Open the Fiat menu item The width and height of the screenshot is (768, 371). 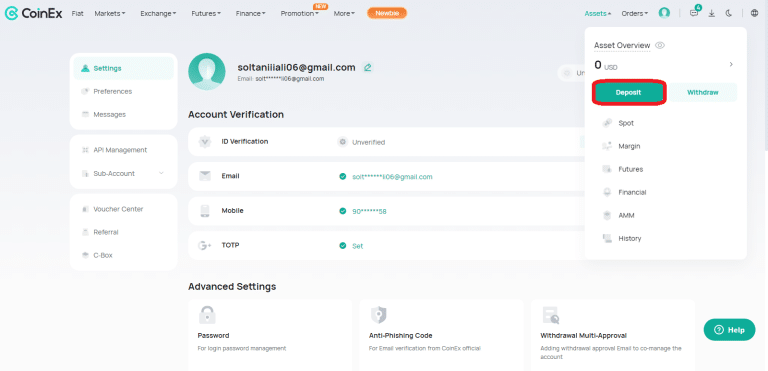pyautogui.click(x=77, y=13)
